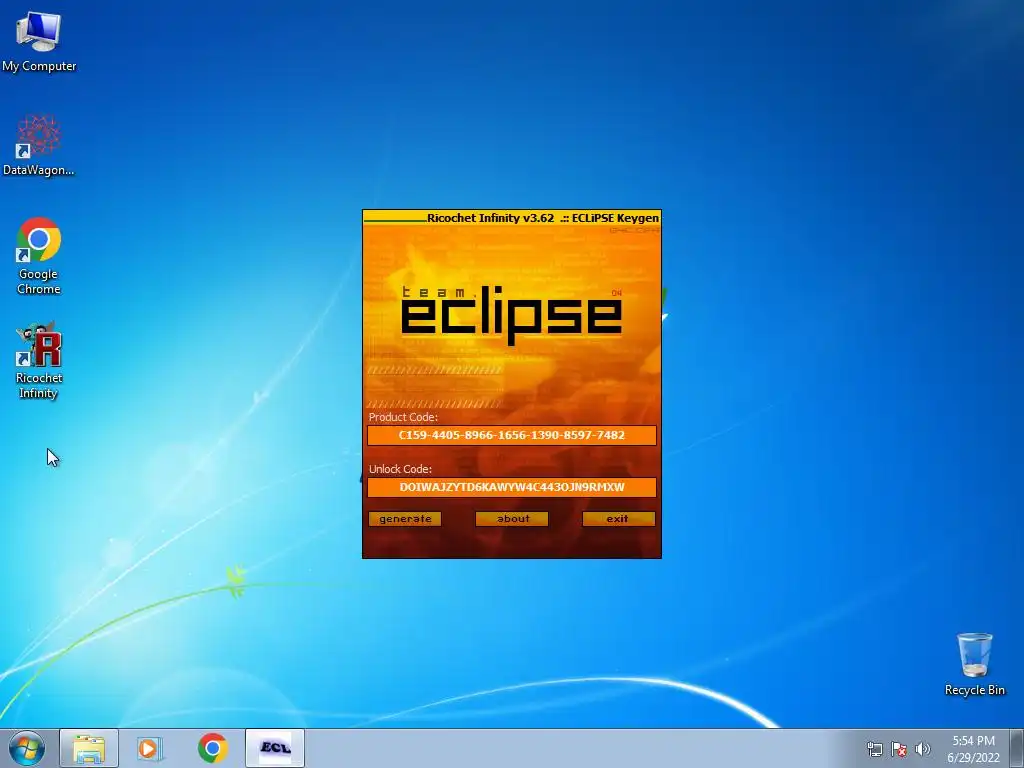Open Windows Media Player from taskbar
Viewport: 1024px width, 768px height.
click(x=150, y=748)
